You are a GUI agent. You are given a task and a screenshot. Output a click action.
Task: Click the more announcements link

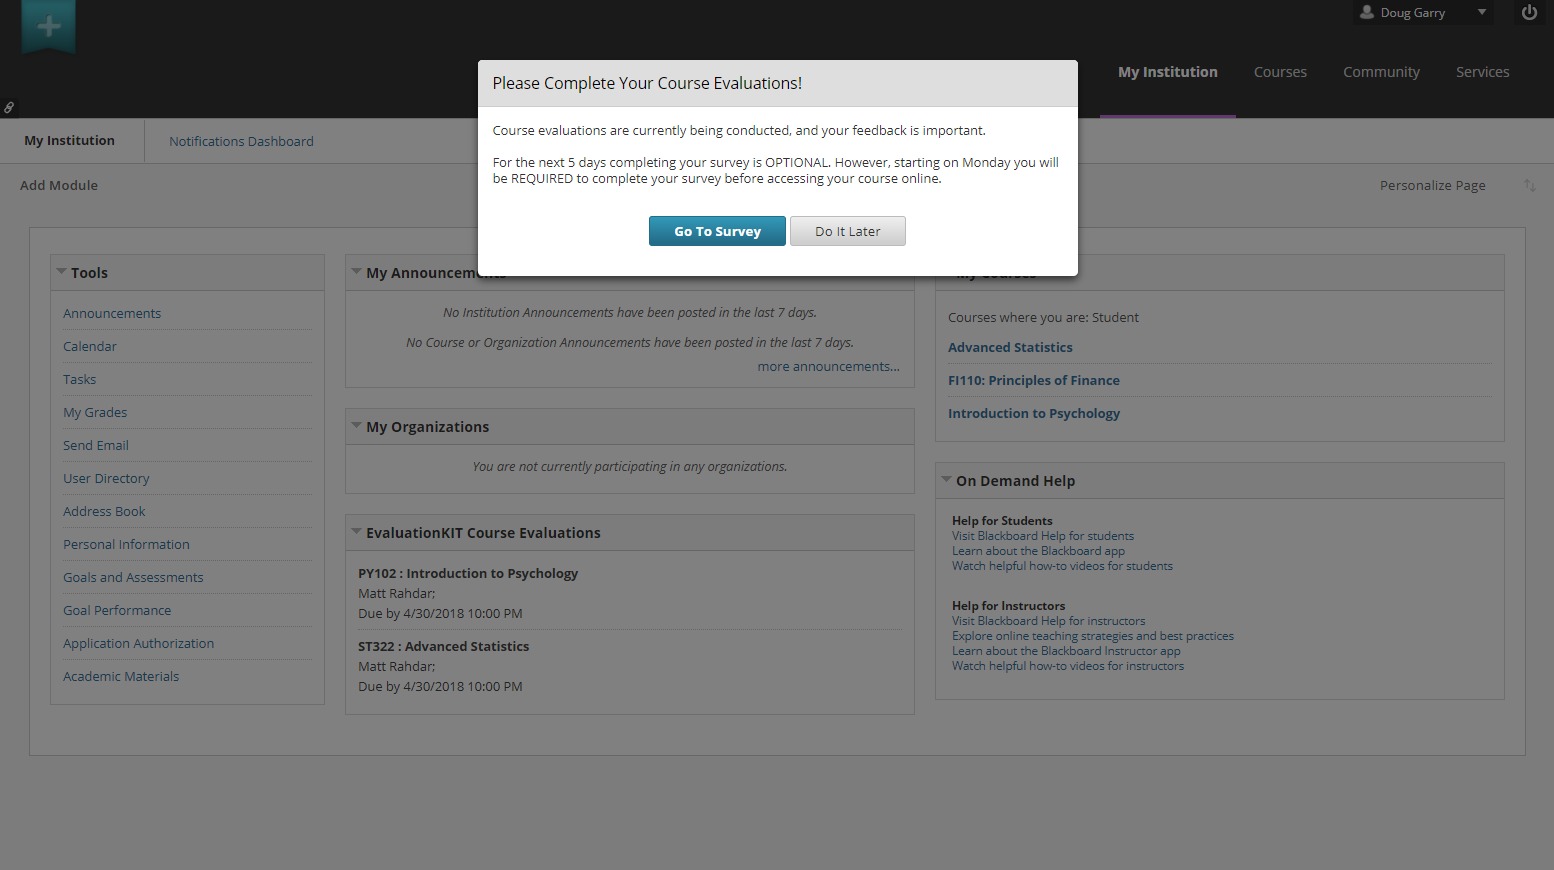click(x=828, y=367)
